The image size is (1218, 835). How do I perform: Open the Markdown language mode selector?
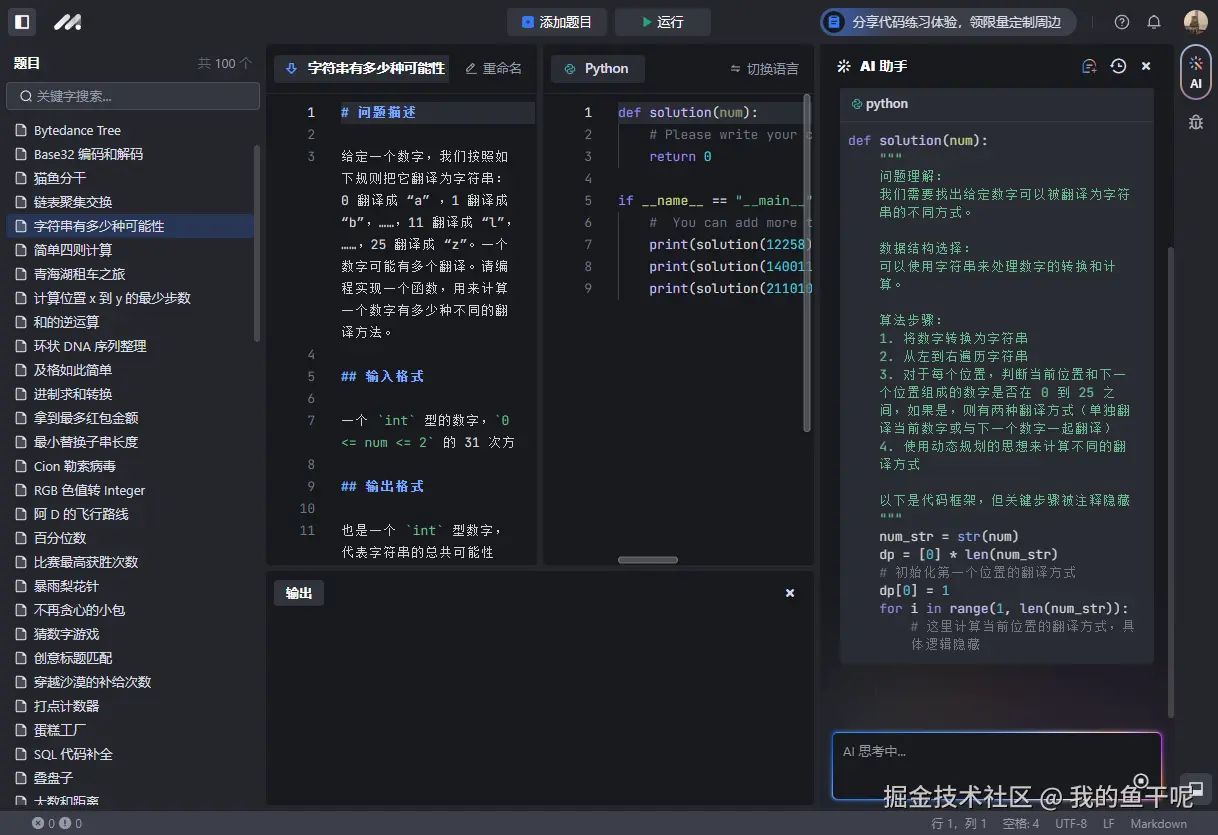(1160, 823)
